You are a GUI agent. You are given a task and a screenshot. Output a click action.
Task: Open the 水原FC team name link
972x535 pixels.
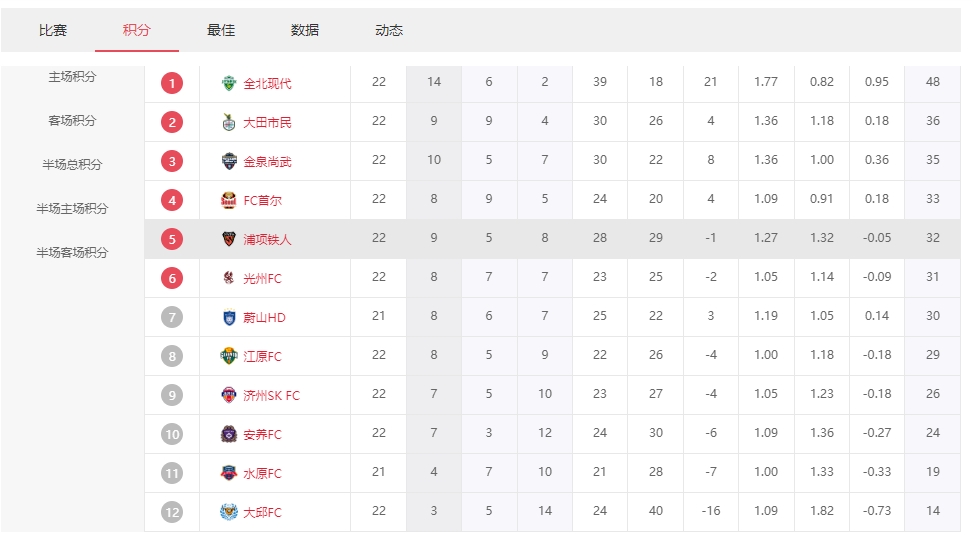263,474
